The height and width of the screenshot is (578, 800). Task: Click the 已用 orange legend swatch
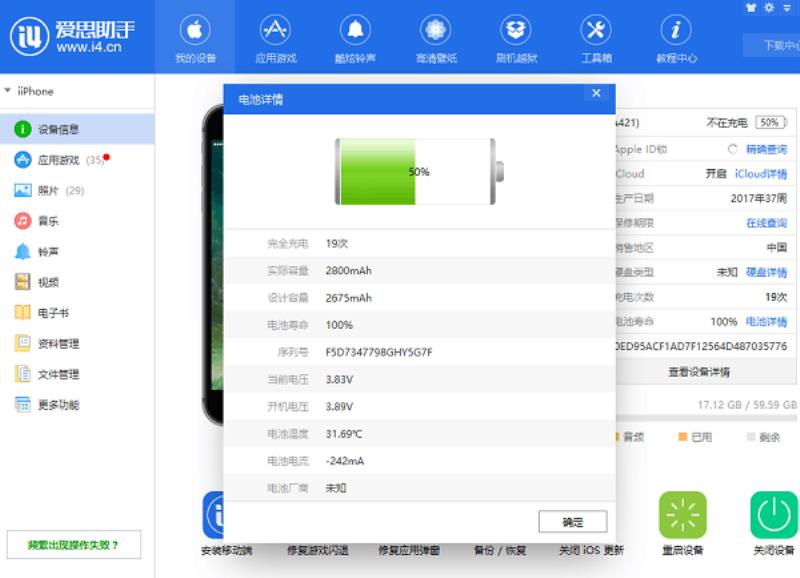pos(683,437)
